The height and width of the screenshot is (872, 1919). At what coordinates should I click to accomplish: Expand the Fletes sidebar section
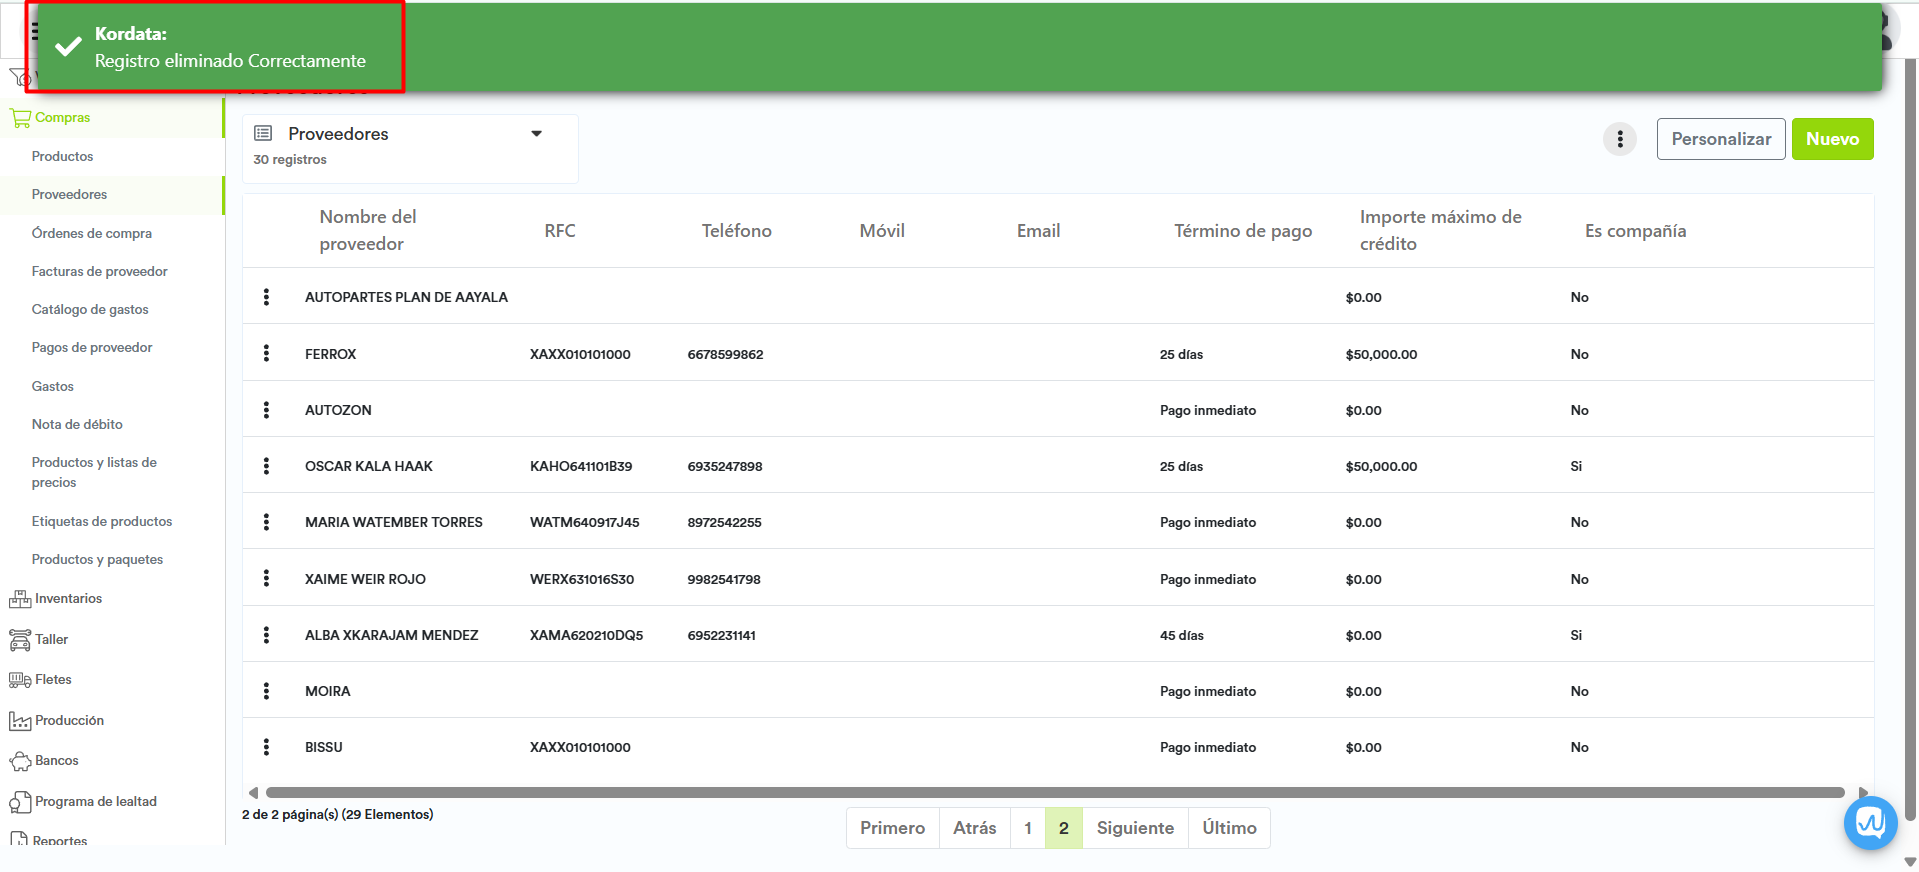[53, 680]
